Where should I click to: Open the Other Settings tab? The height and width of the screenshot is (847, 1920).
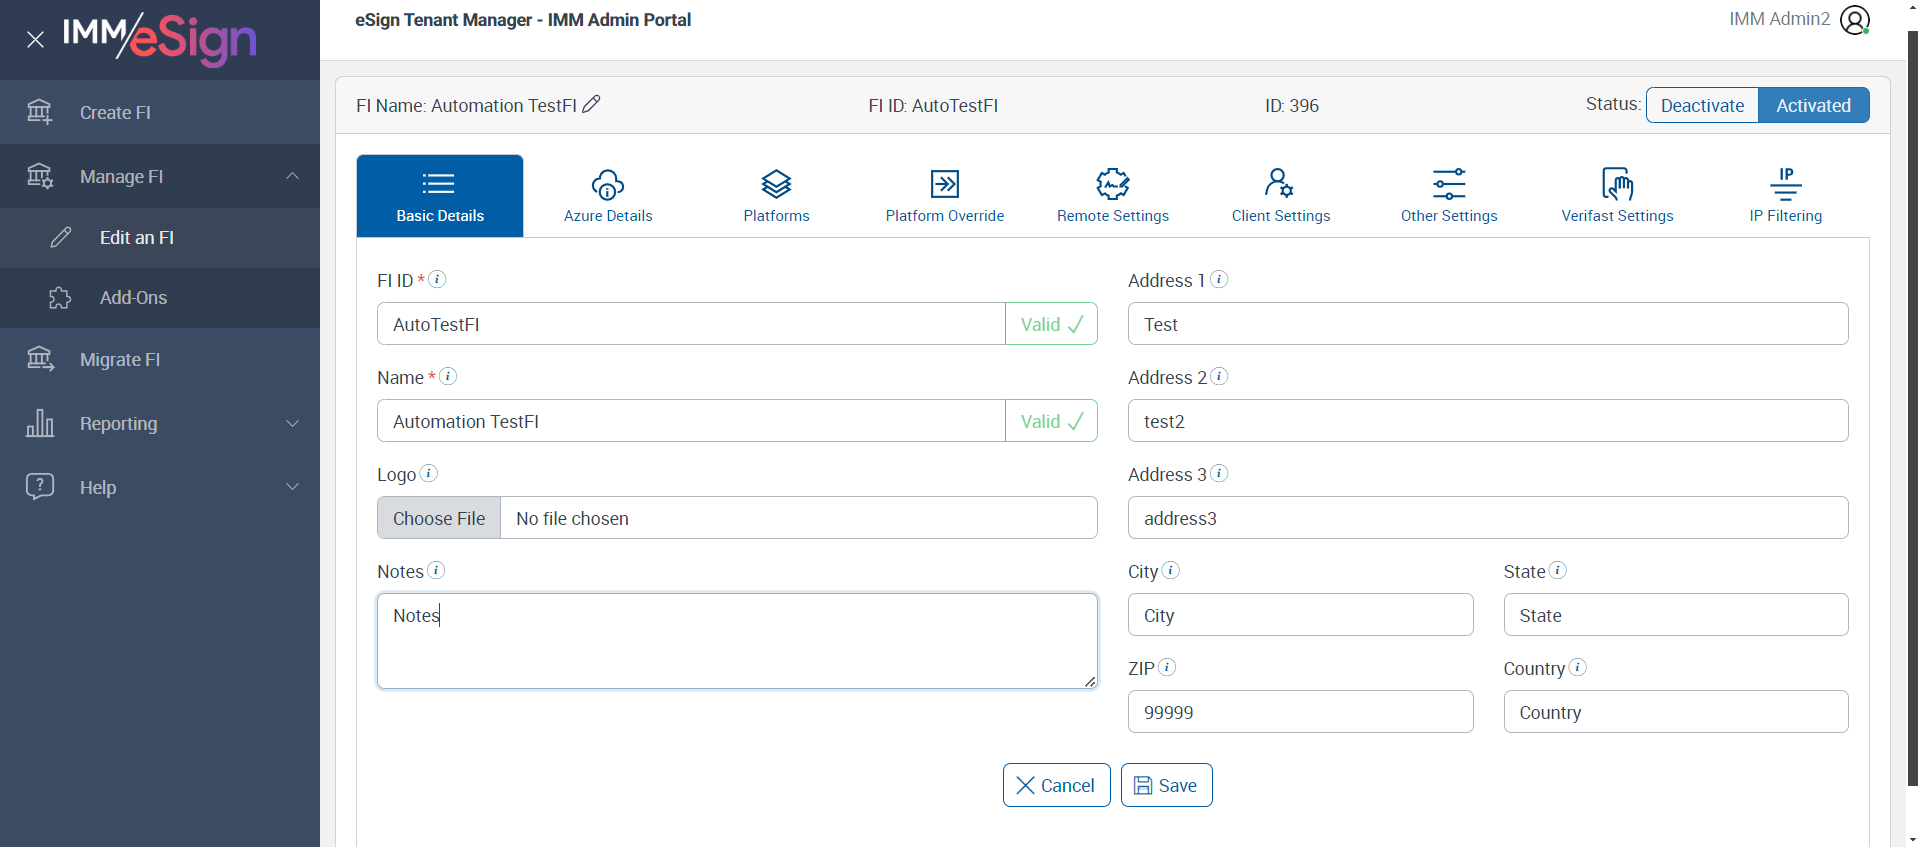pos(1449,196)
